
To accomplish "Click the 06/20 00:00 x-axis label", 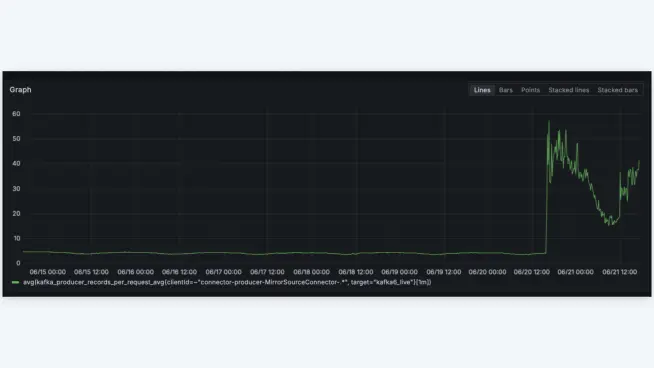I will click(488, 272).
